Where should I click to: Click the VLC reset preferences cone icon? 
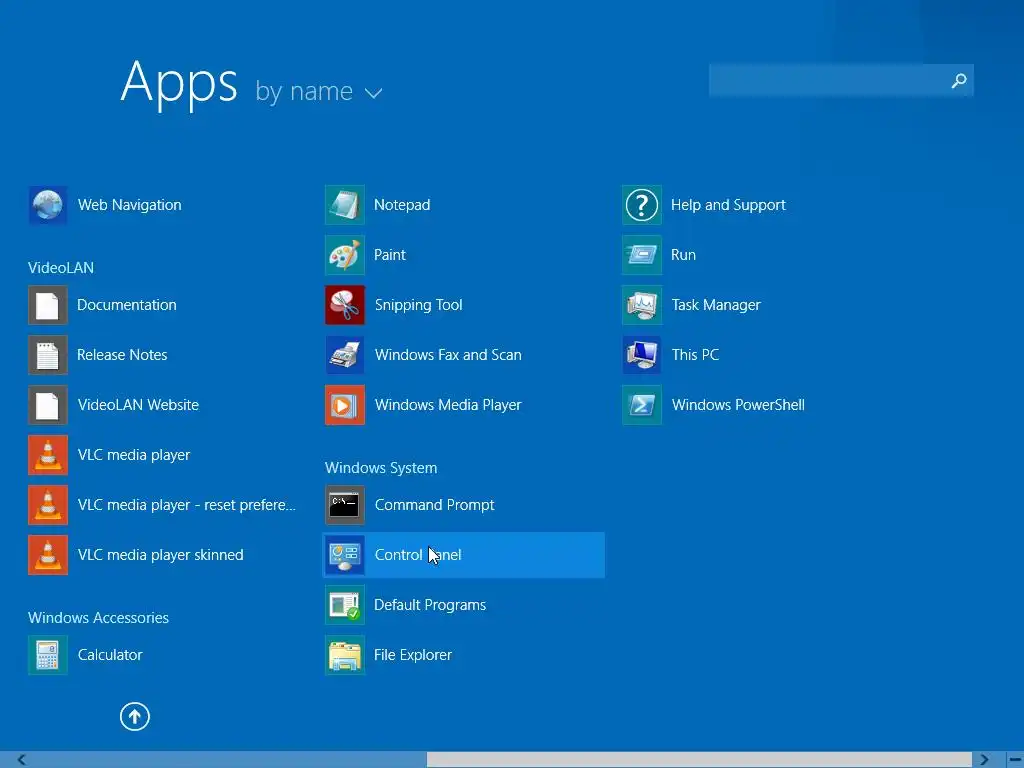[x=48, y=505]
